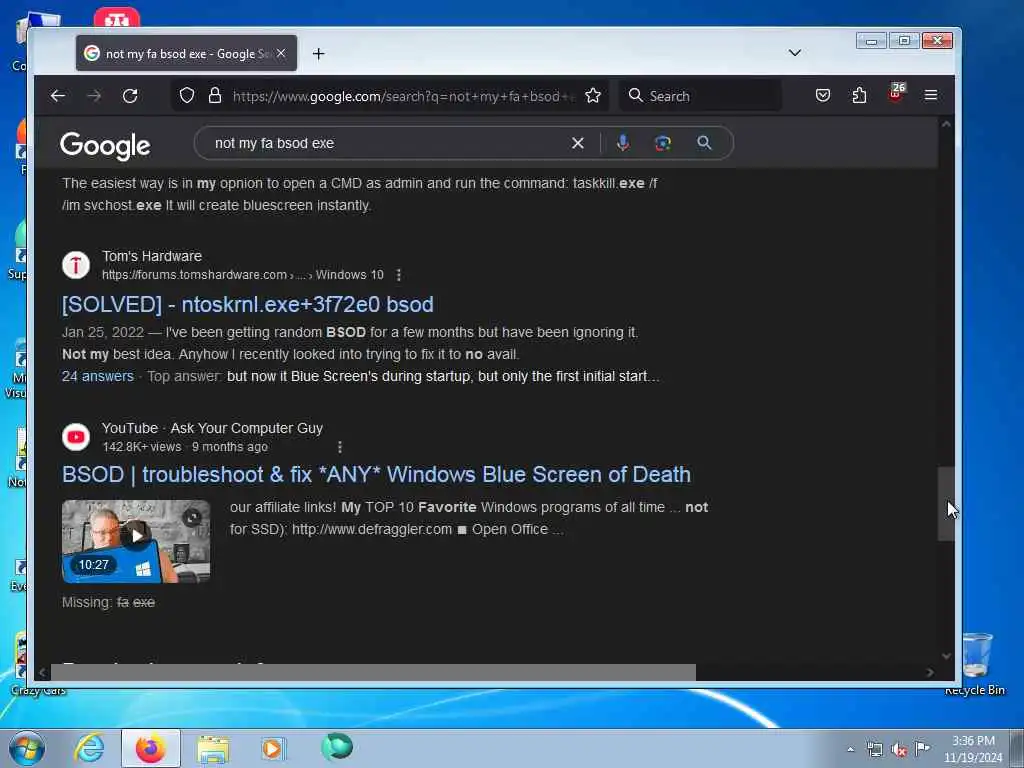Click 'YouTube · Ask Your Computer Guy' text
Screen dimensions: 1024x768
tap(212, 428)
